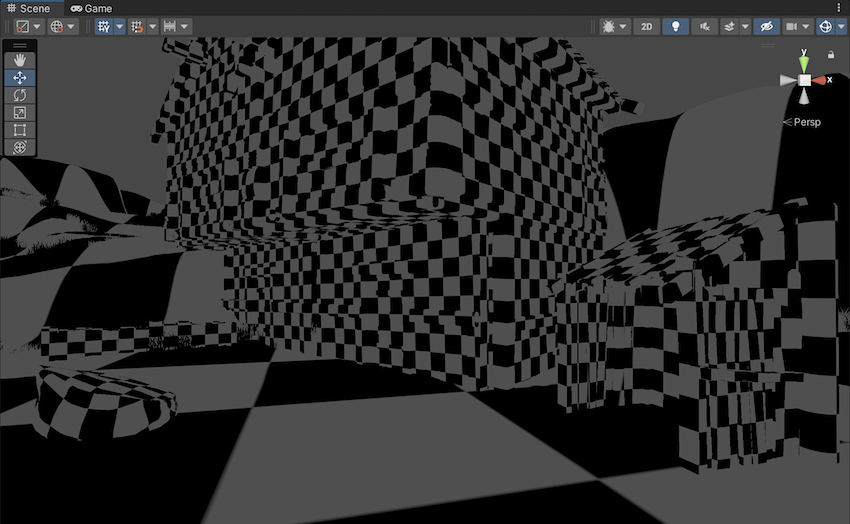This screenshot has height=524, width=850.
Task: Toggle hidden objects scene visibility
Action: click(x=767, y=26)
